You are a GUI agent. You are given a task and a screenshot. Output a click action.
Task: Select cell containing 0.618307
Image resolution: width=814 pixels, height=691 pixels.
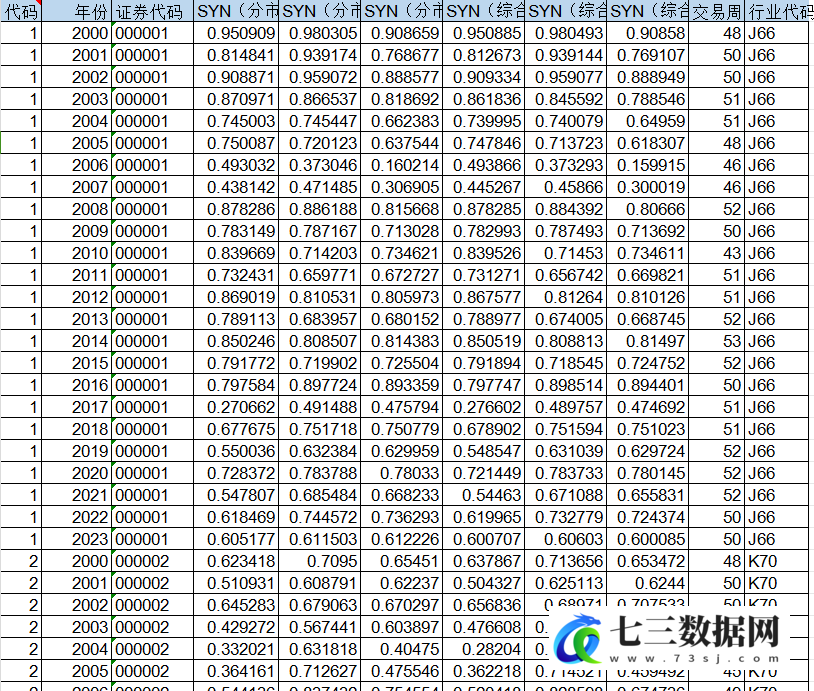coord(647,143)
